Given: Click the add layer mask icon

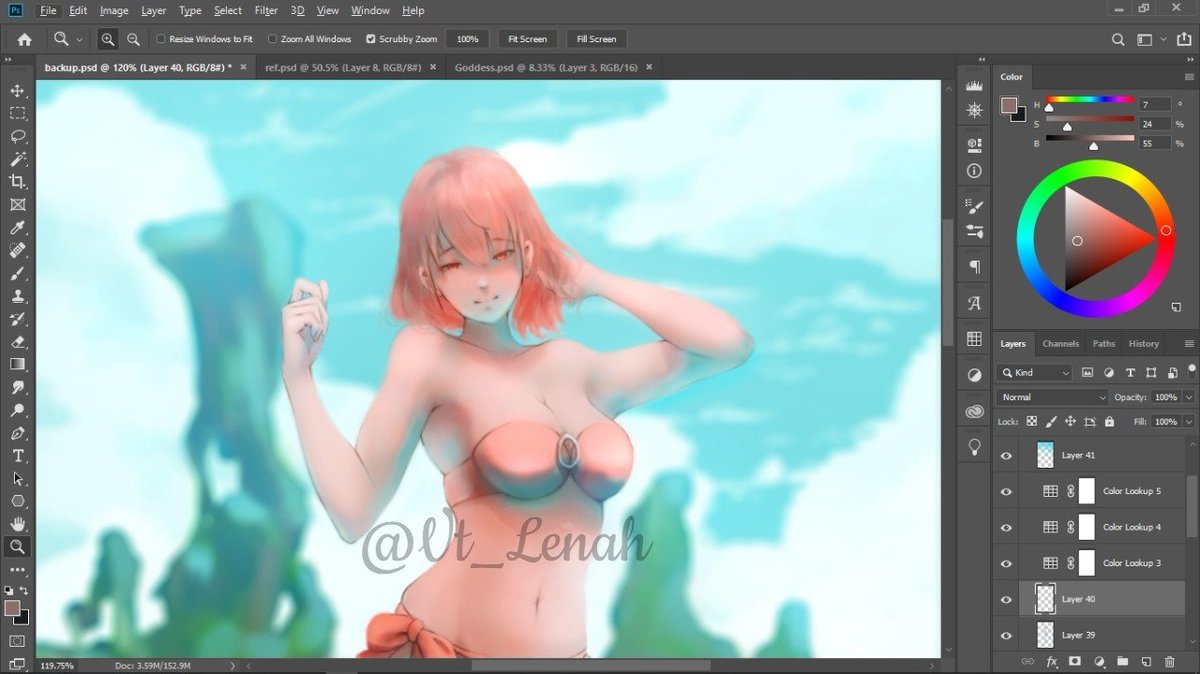Looking at the screenshot, I should point(1075,662).
